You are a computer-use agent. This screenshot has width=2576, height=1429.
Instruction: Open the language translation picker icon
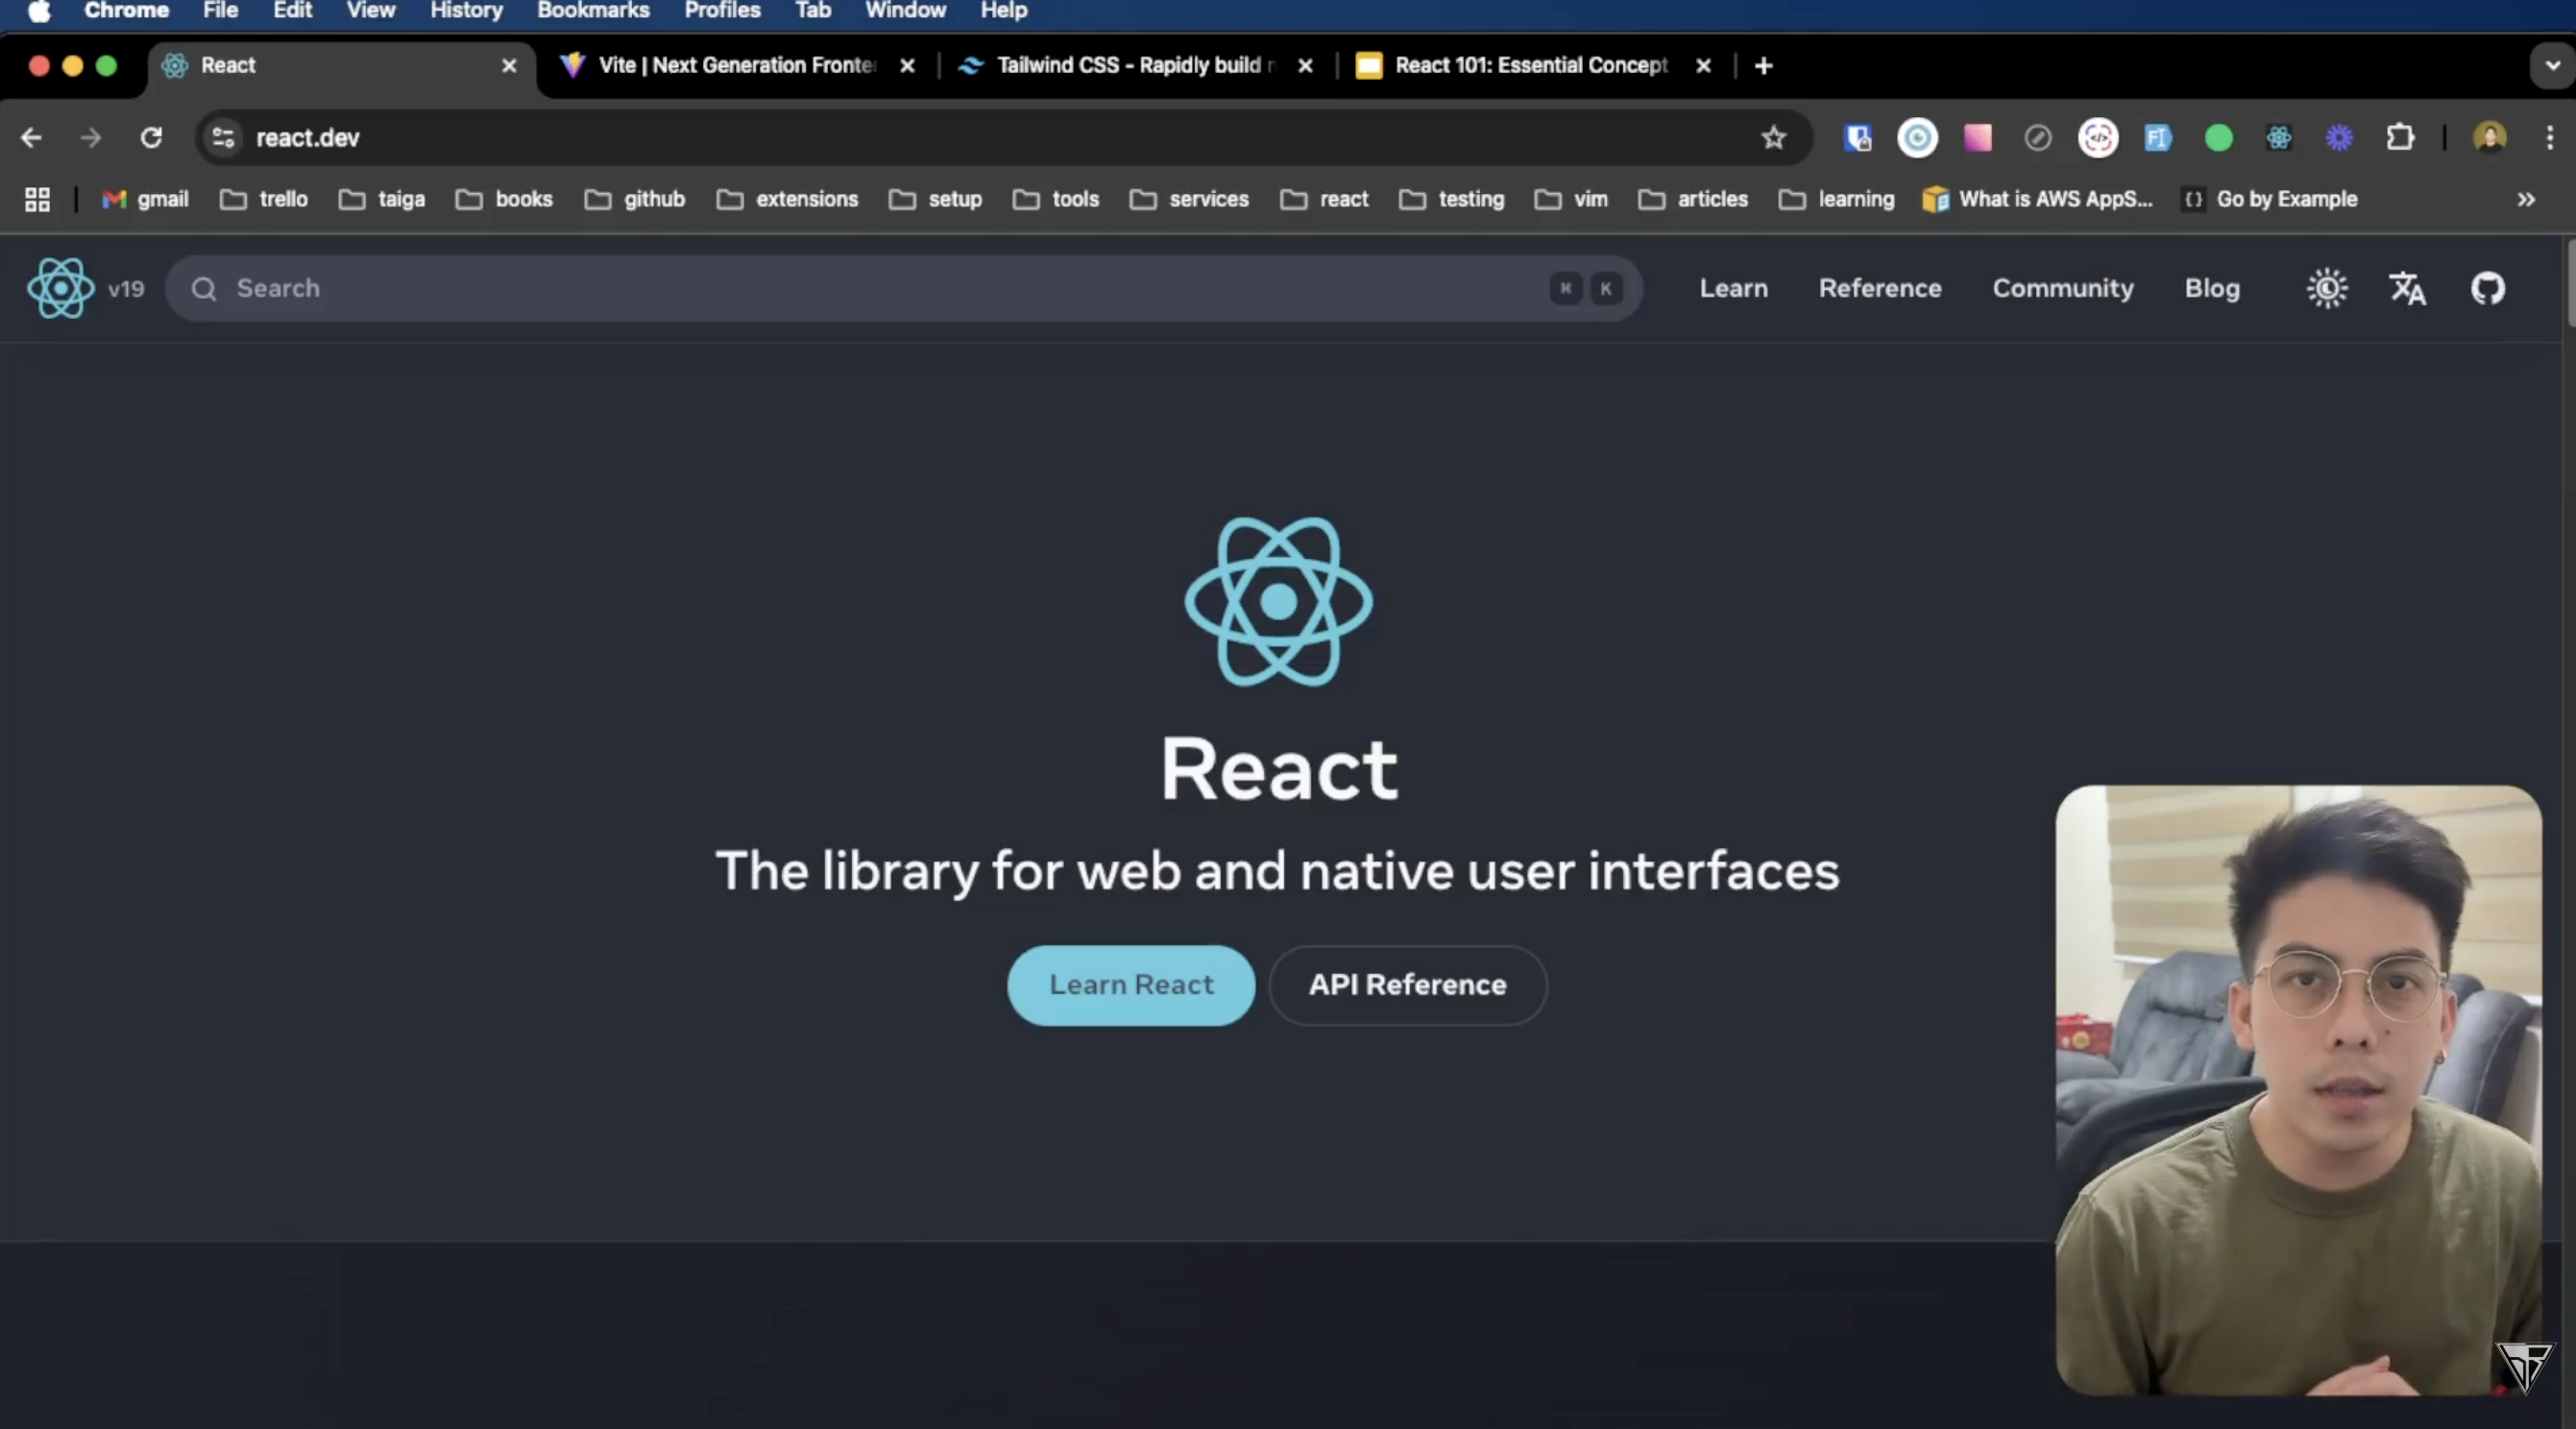(x=2407, y=288)
